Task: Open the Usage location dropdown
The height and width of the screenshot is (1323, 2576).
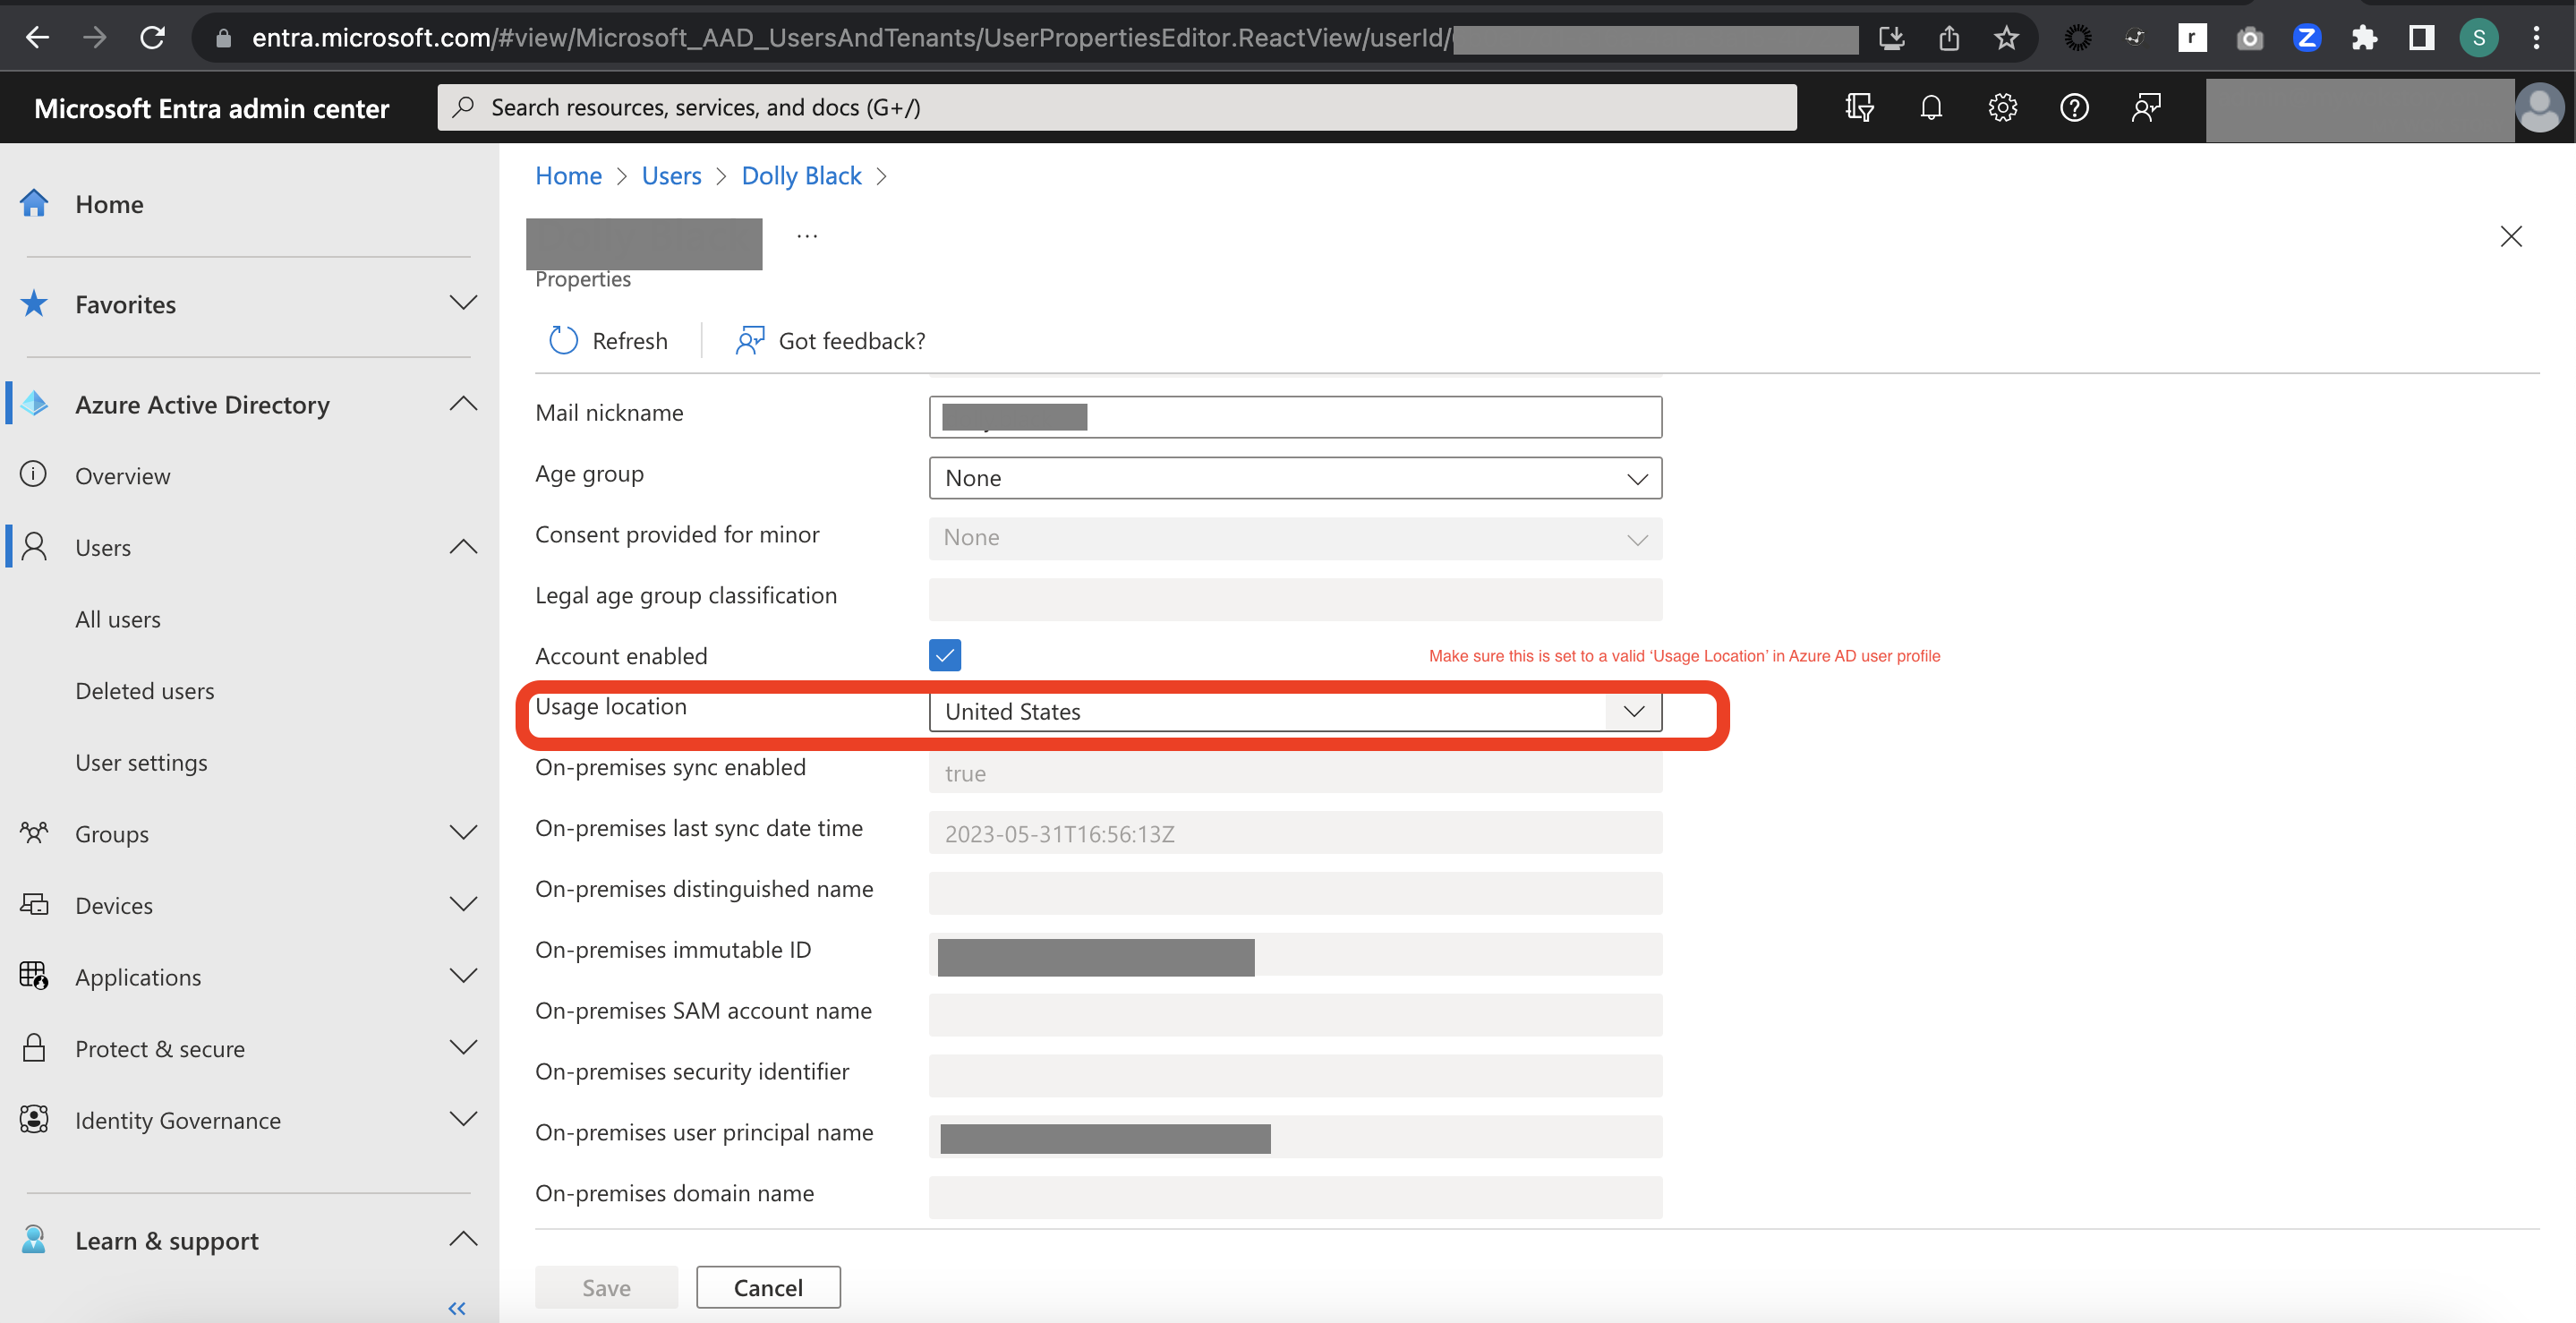Action: [1295, 711]
